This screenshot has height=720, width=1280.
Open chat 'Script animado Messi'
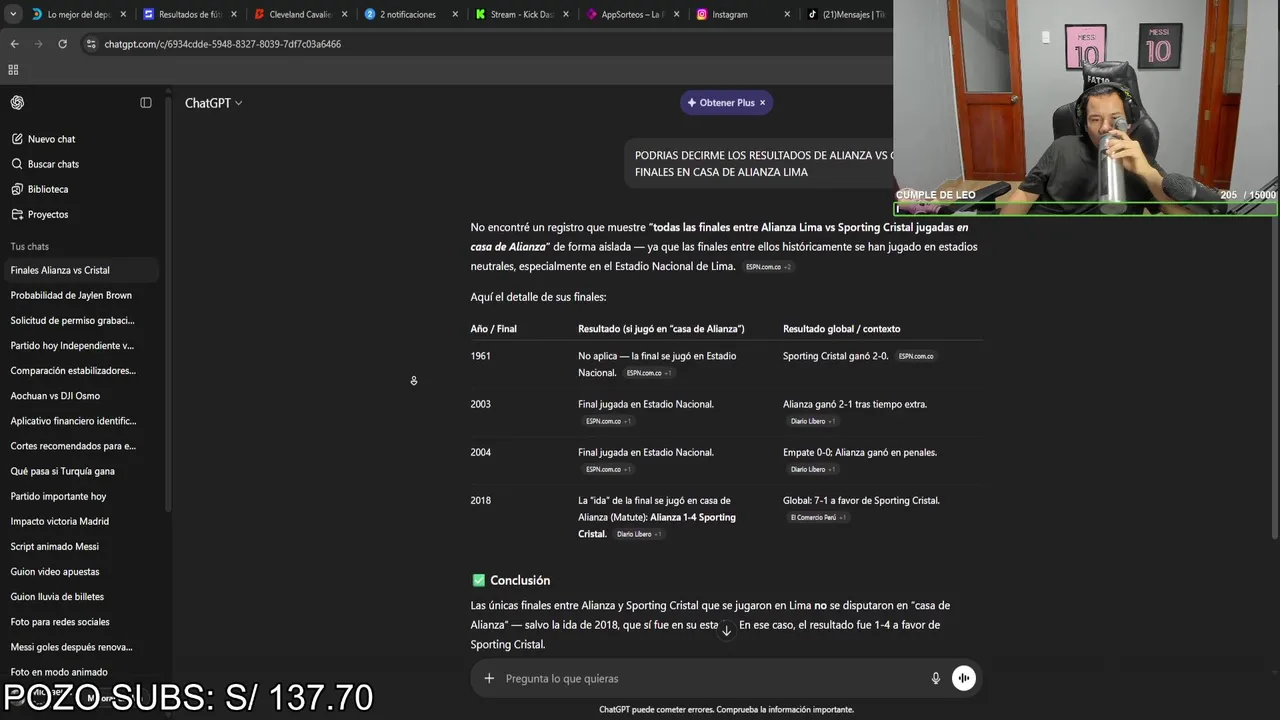[x=80, y=546]
